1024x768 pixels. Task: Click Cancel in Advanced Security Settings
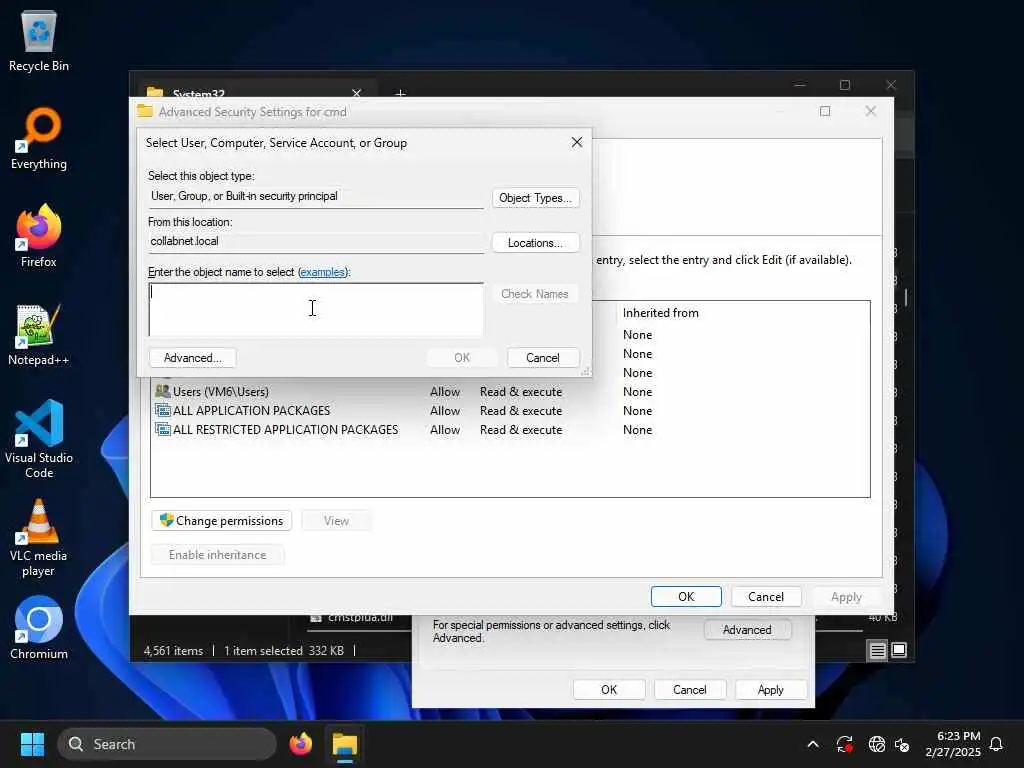click(x=765, y=597)
